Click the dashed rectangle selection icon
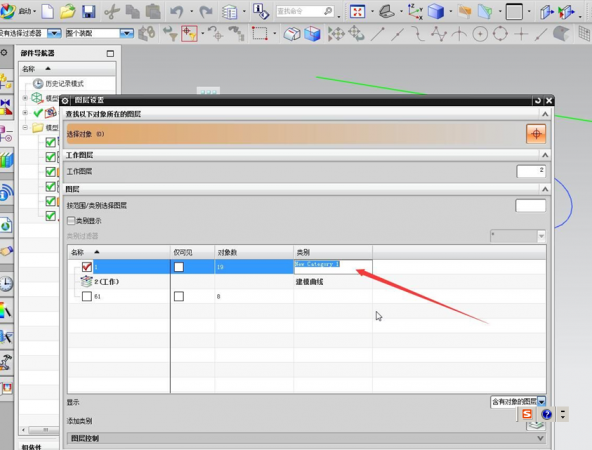This screenshot has width=592, height=450. click(260, 34)
